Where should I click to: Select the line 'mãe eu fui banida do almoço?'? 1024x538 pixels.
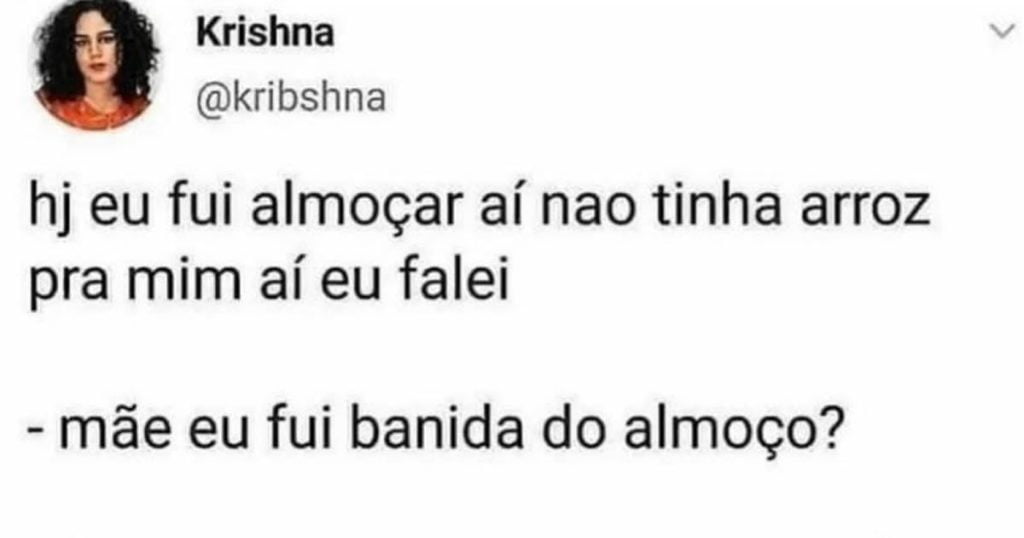pos(434,430)
